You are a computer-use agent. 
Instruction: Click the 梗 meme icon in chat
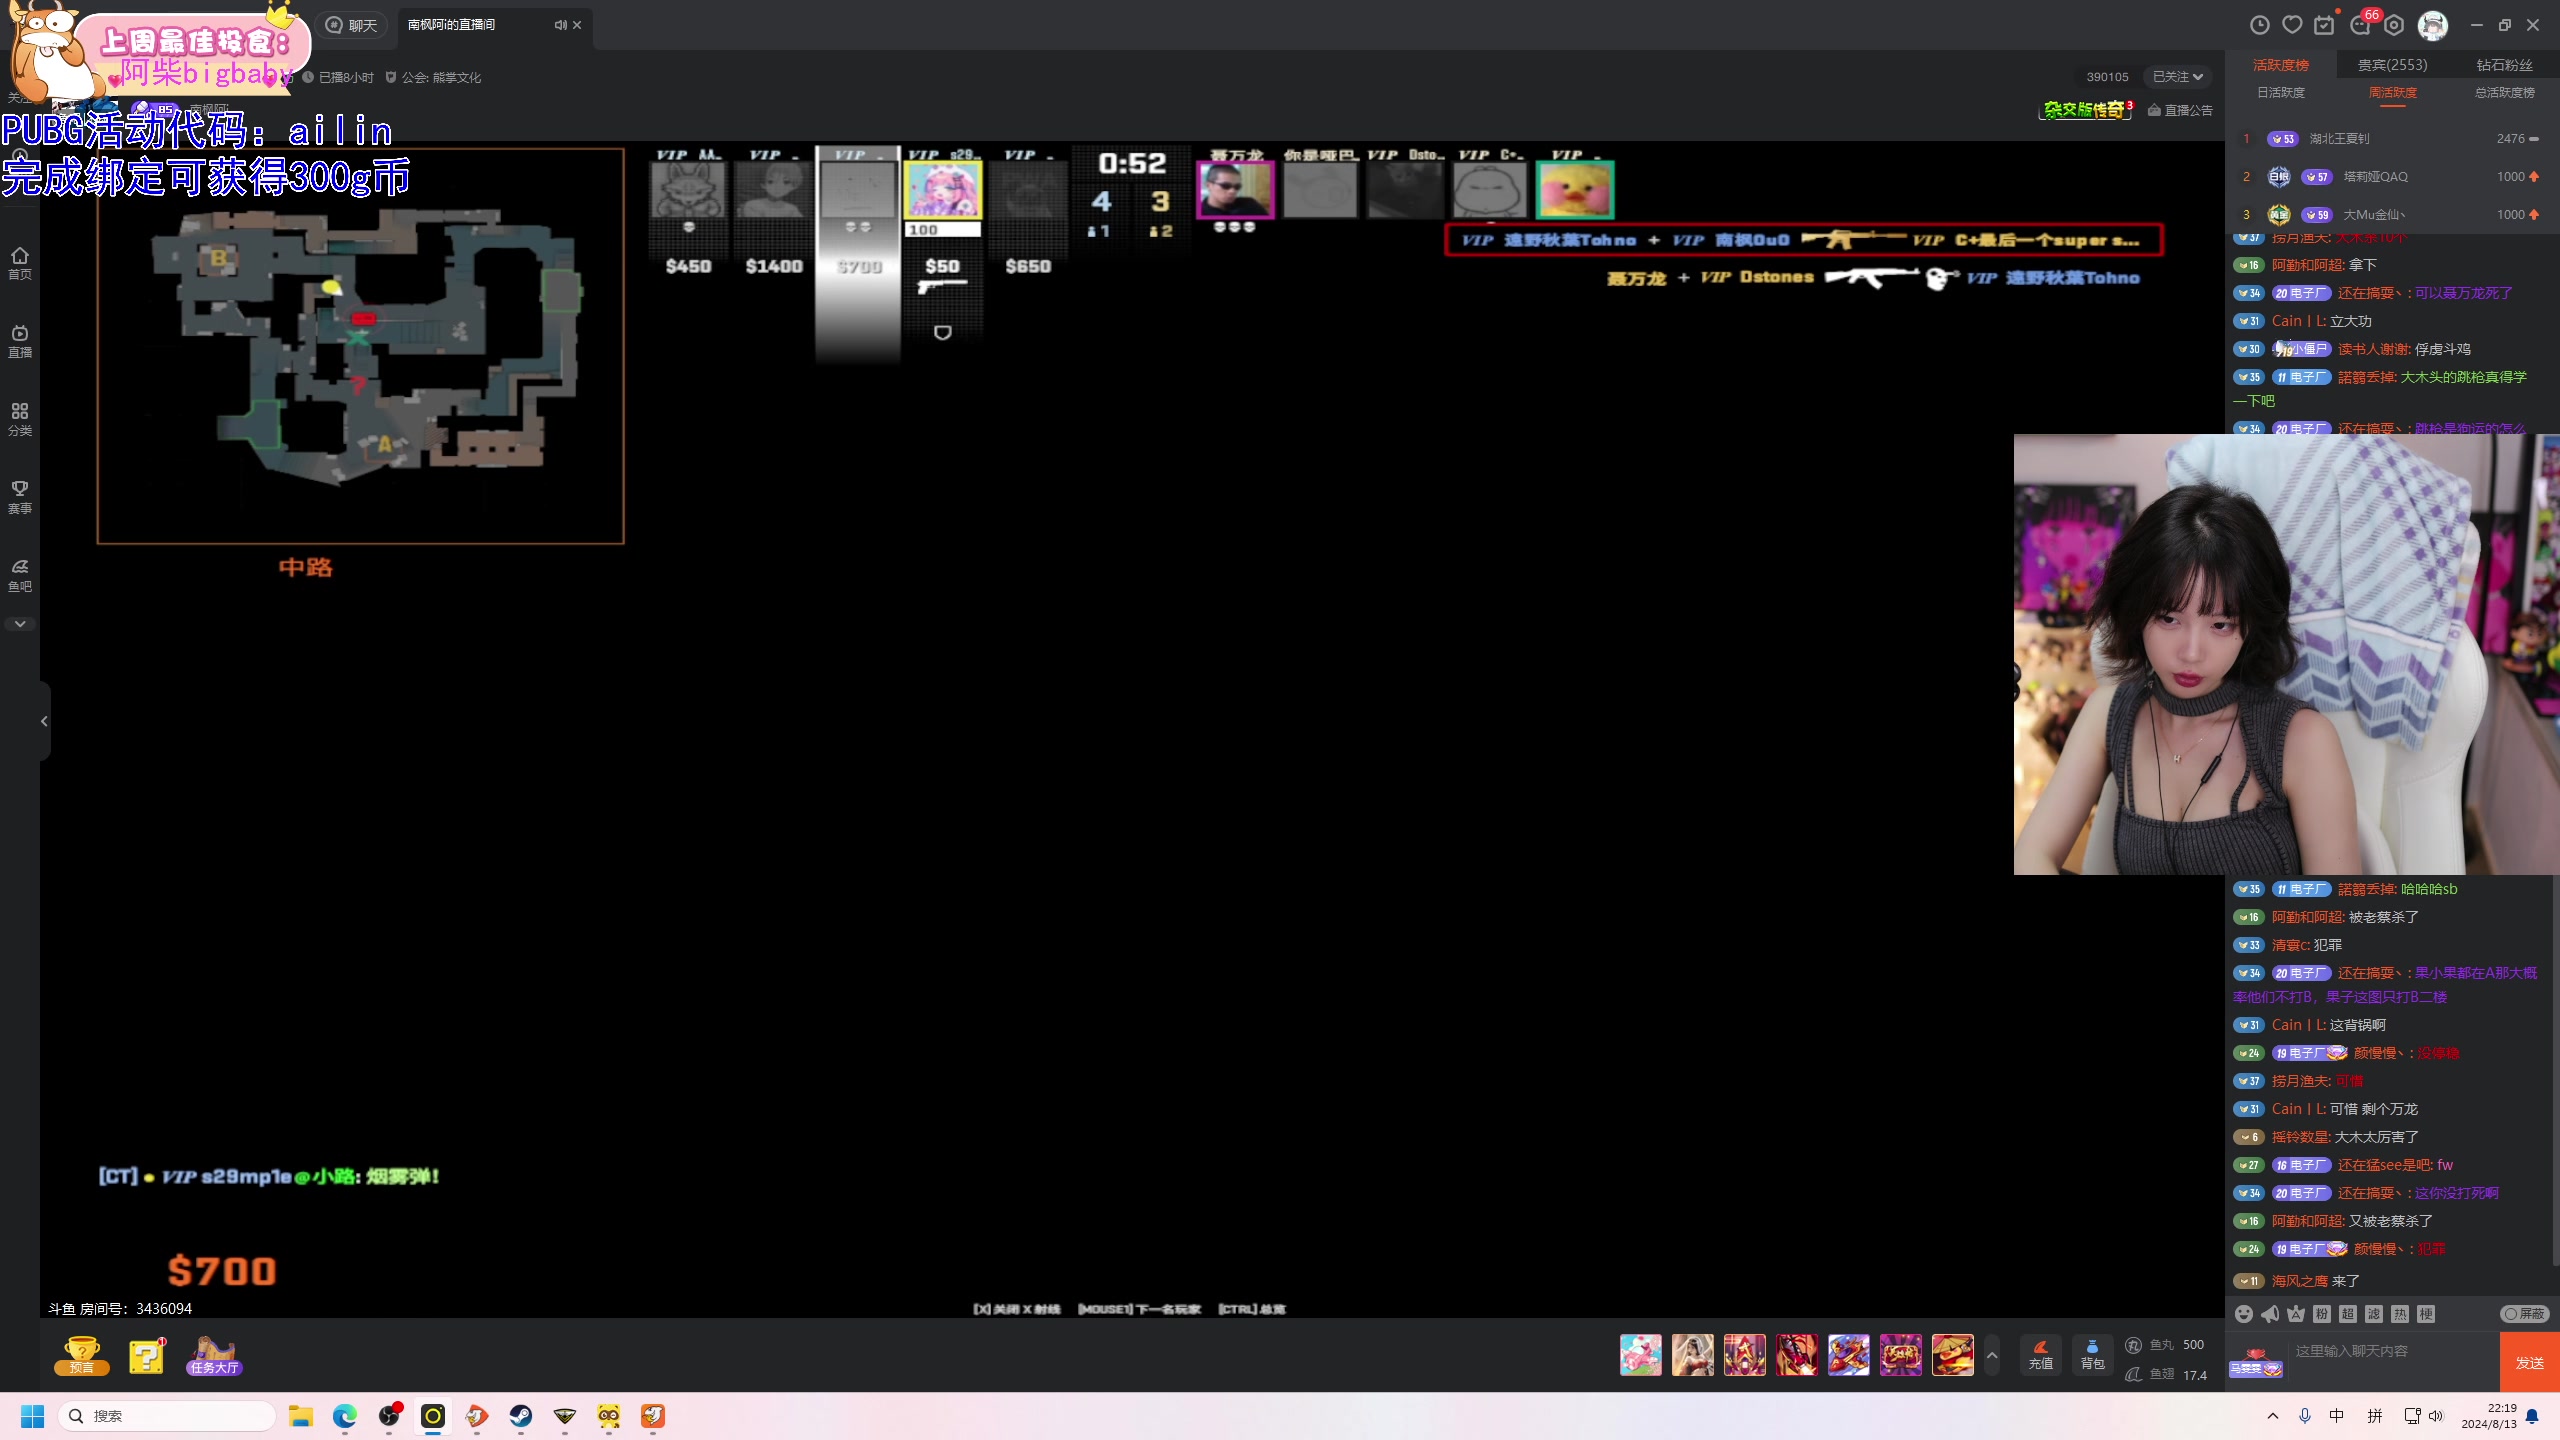pyautogui.click(x=2426, y=1314)
